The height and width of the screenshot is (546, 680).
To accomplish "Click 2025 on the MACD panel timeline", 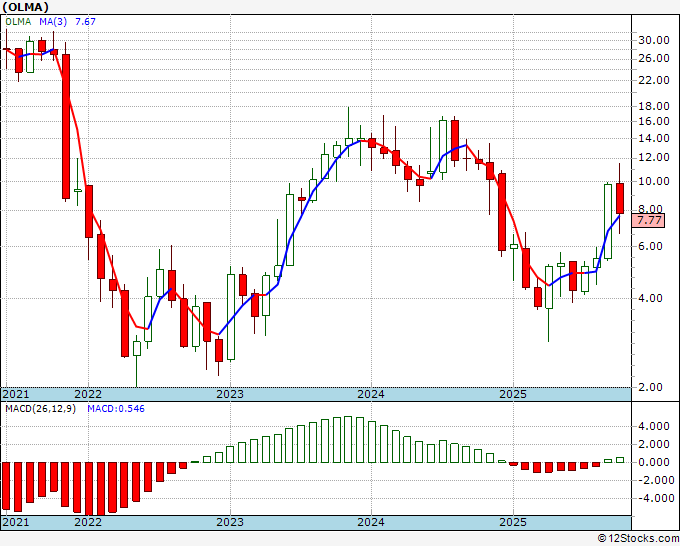I will click(513, 522).
